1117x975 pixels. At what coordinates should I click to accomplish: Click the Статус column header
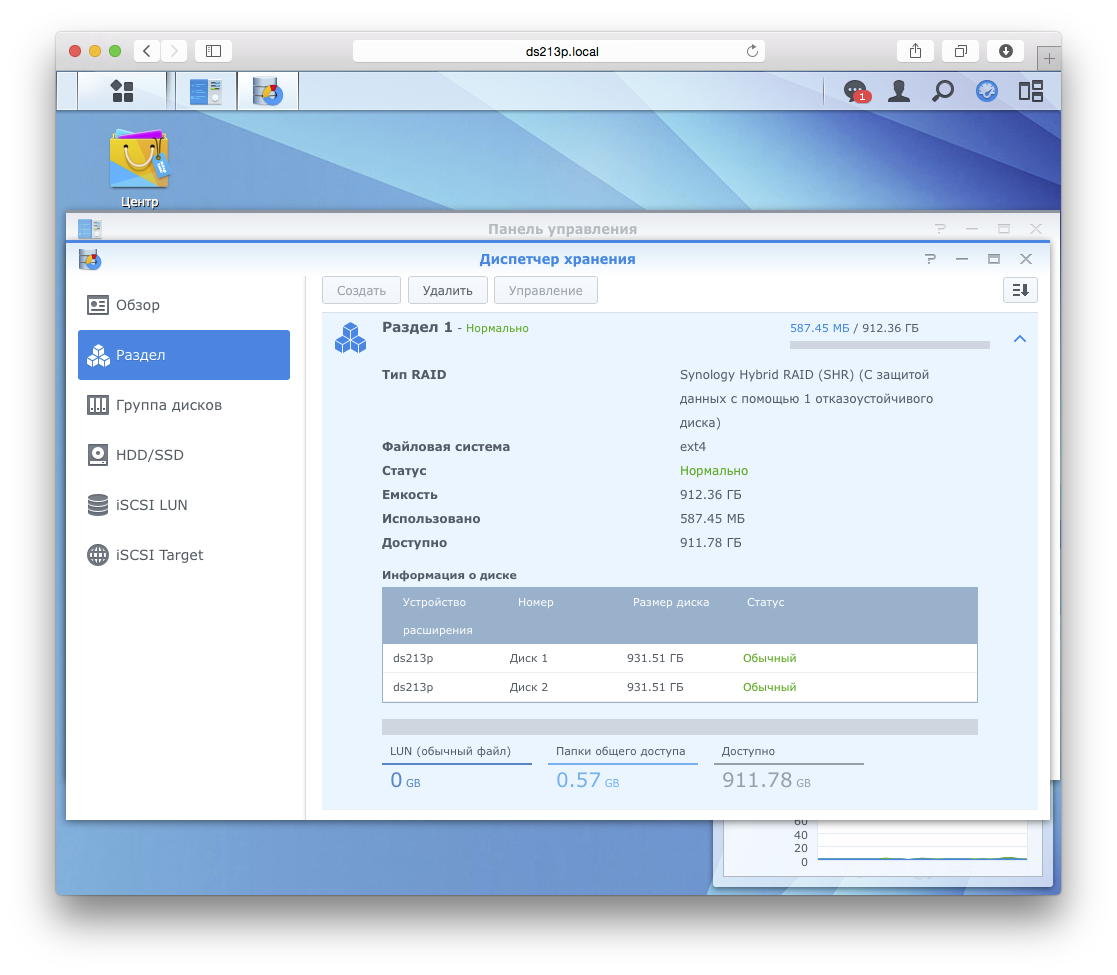765,602
